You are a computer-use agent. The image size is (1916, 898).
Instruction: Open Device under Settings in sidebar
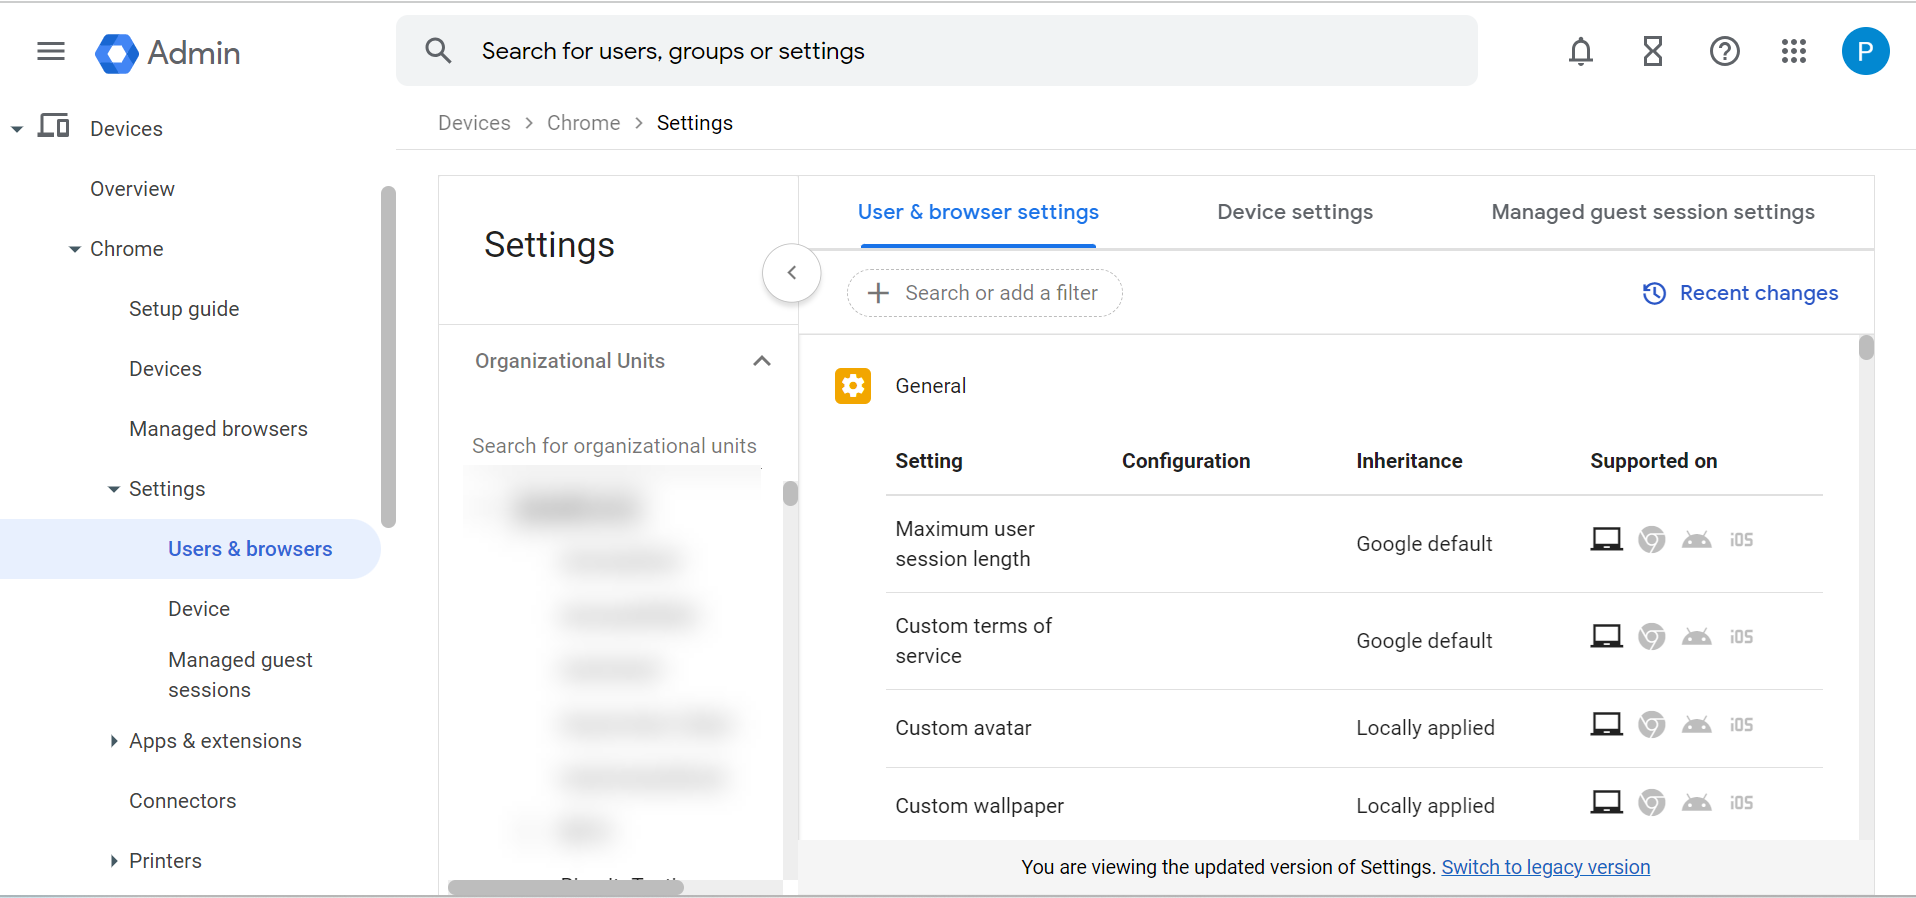pyautogui.click(x=199, y=609)
